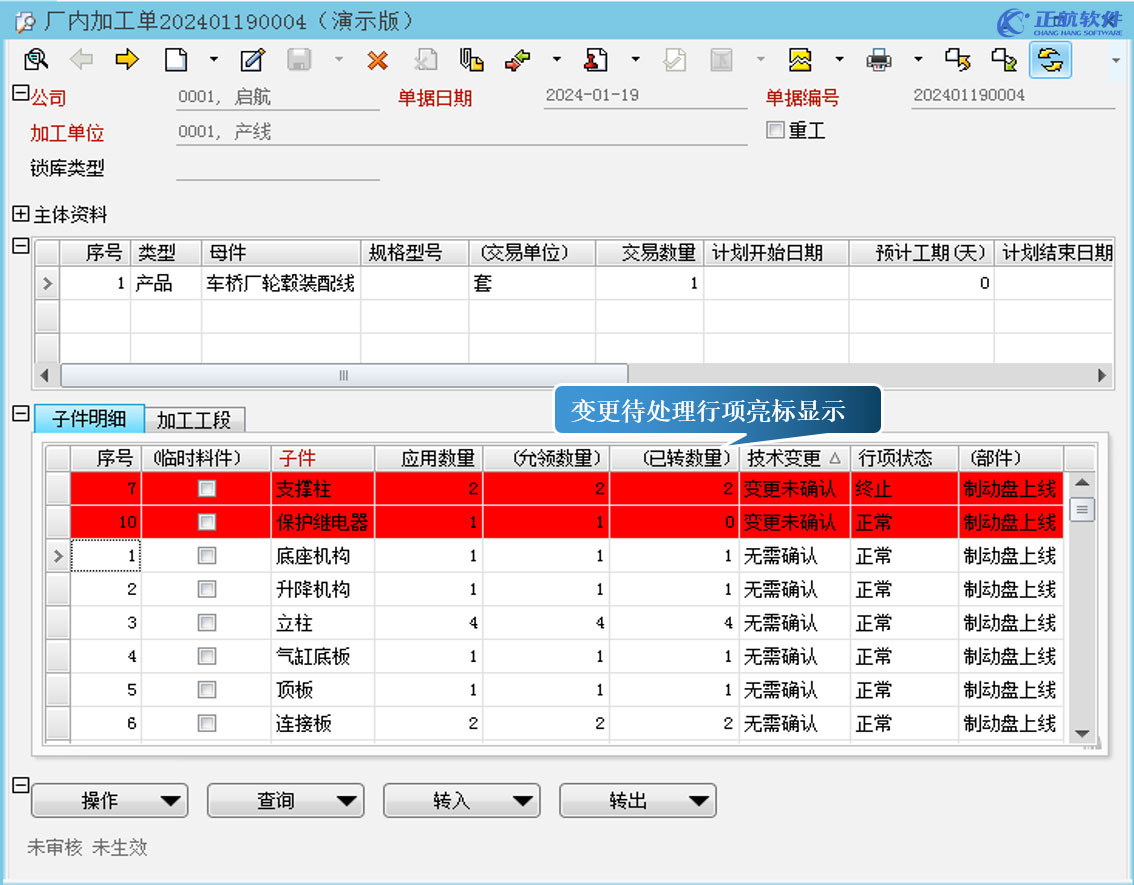Viewport: 1134px width, 885px height.
Task: Switch to the 加工工段 tab
Action: tap(194, 419)
